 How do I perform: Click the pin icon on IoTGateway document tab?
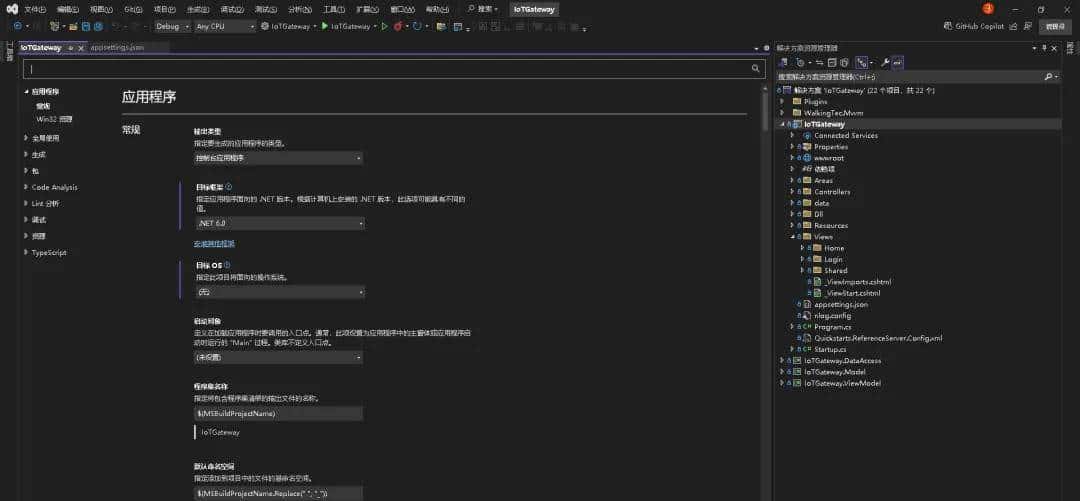pyautogui.click(x=71, y=48)
